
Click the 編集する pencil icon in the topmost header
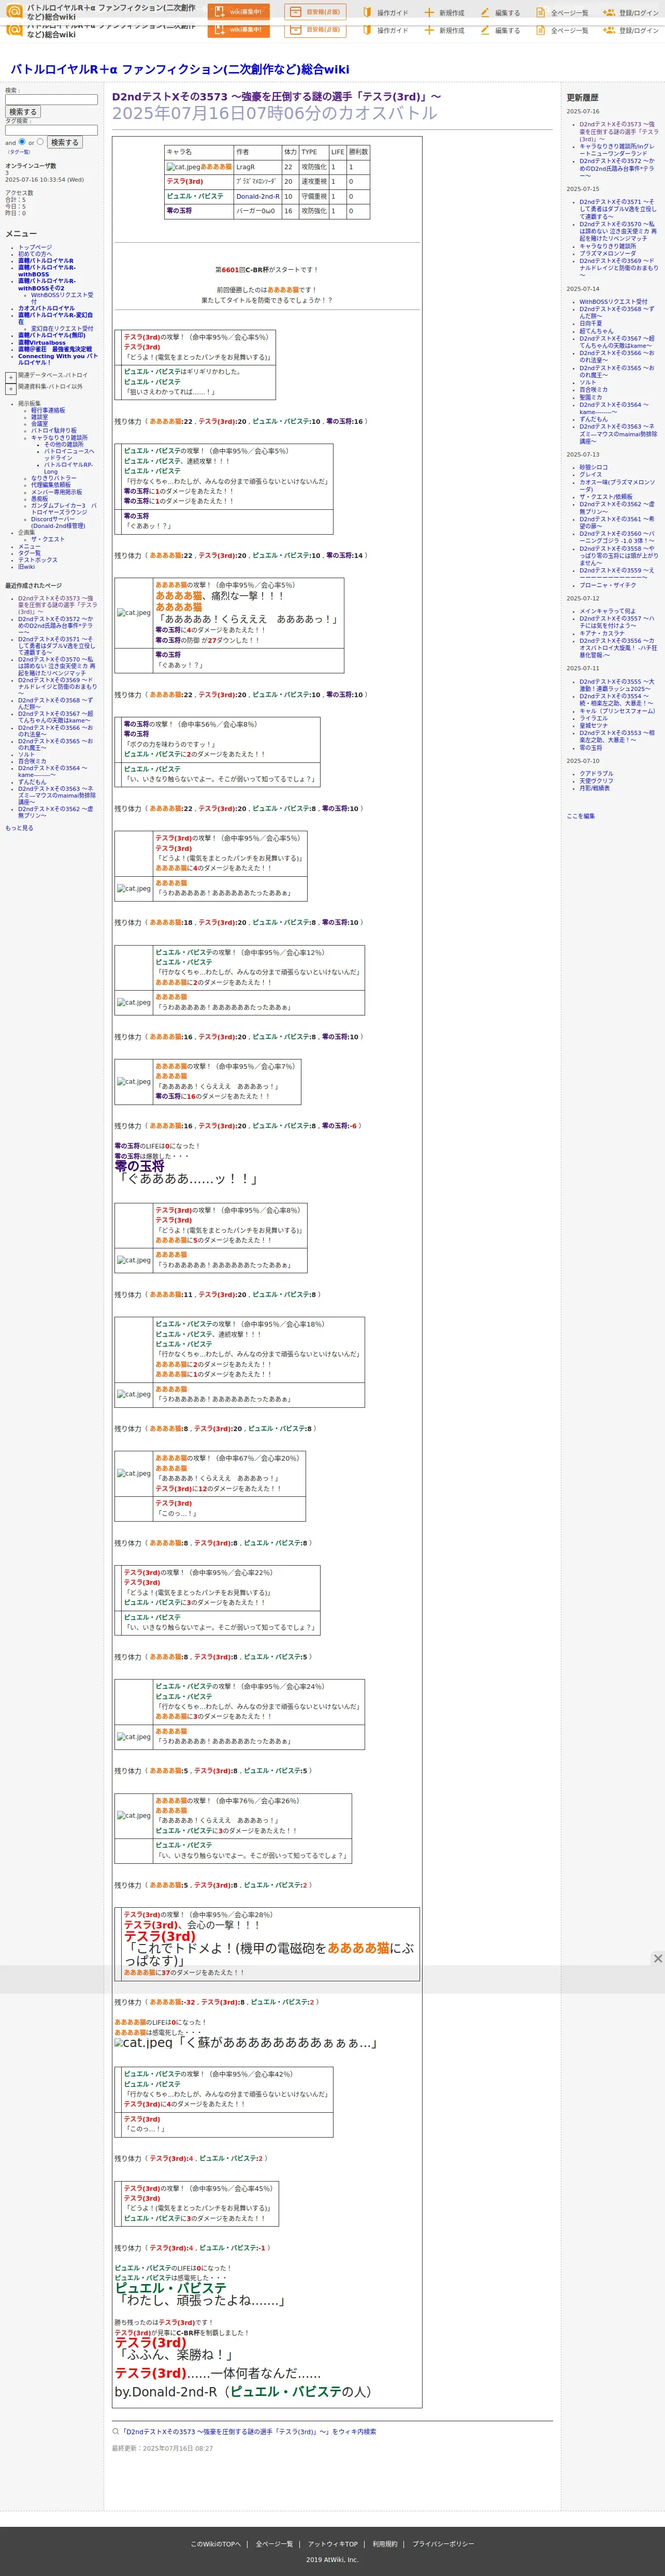(x=485, y=13)
